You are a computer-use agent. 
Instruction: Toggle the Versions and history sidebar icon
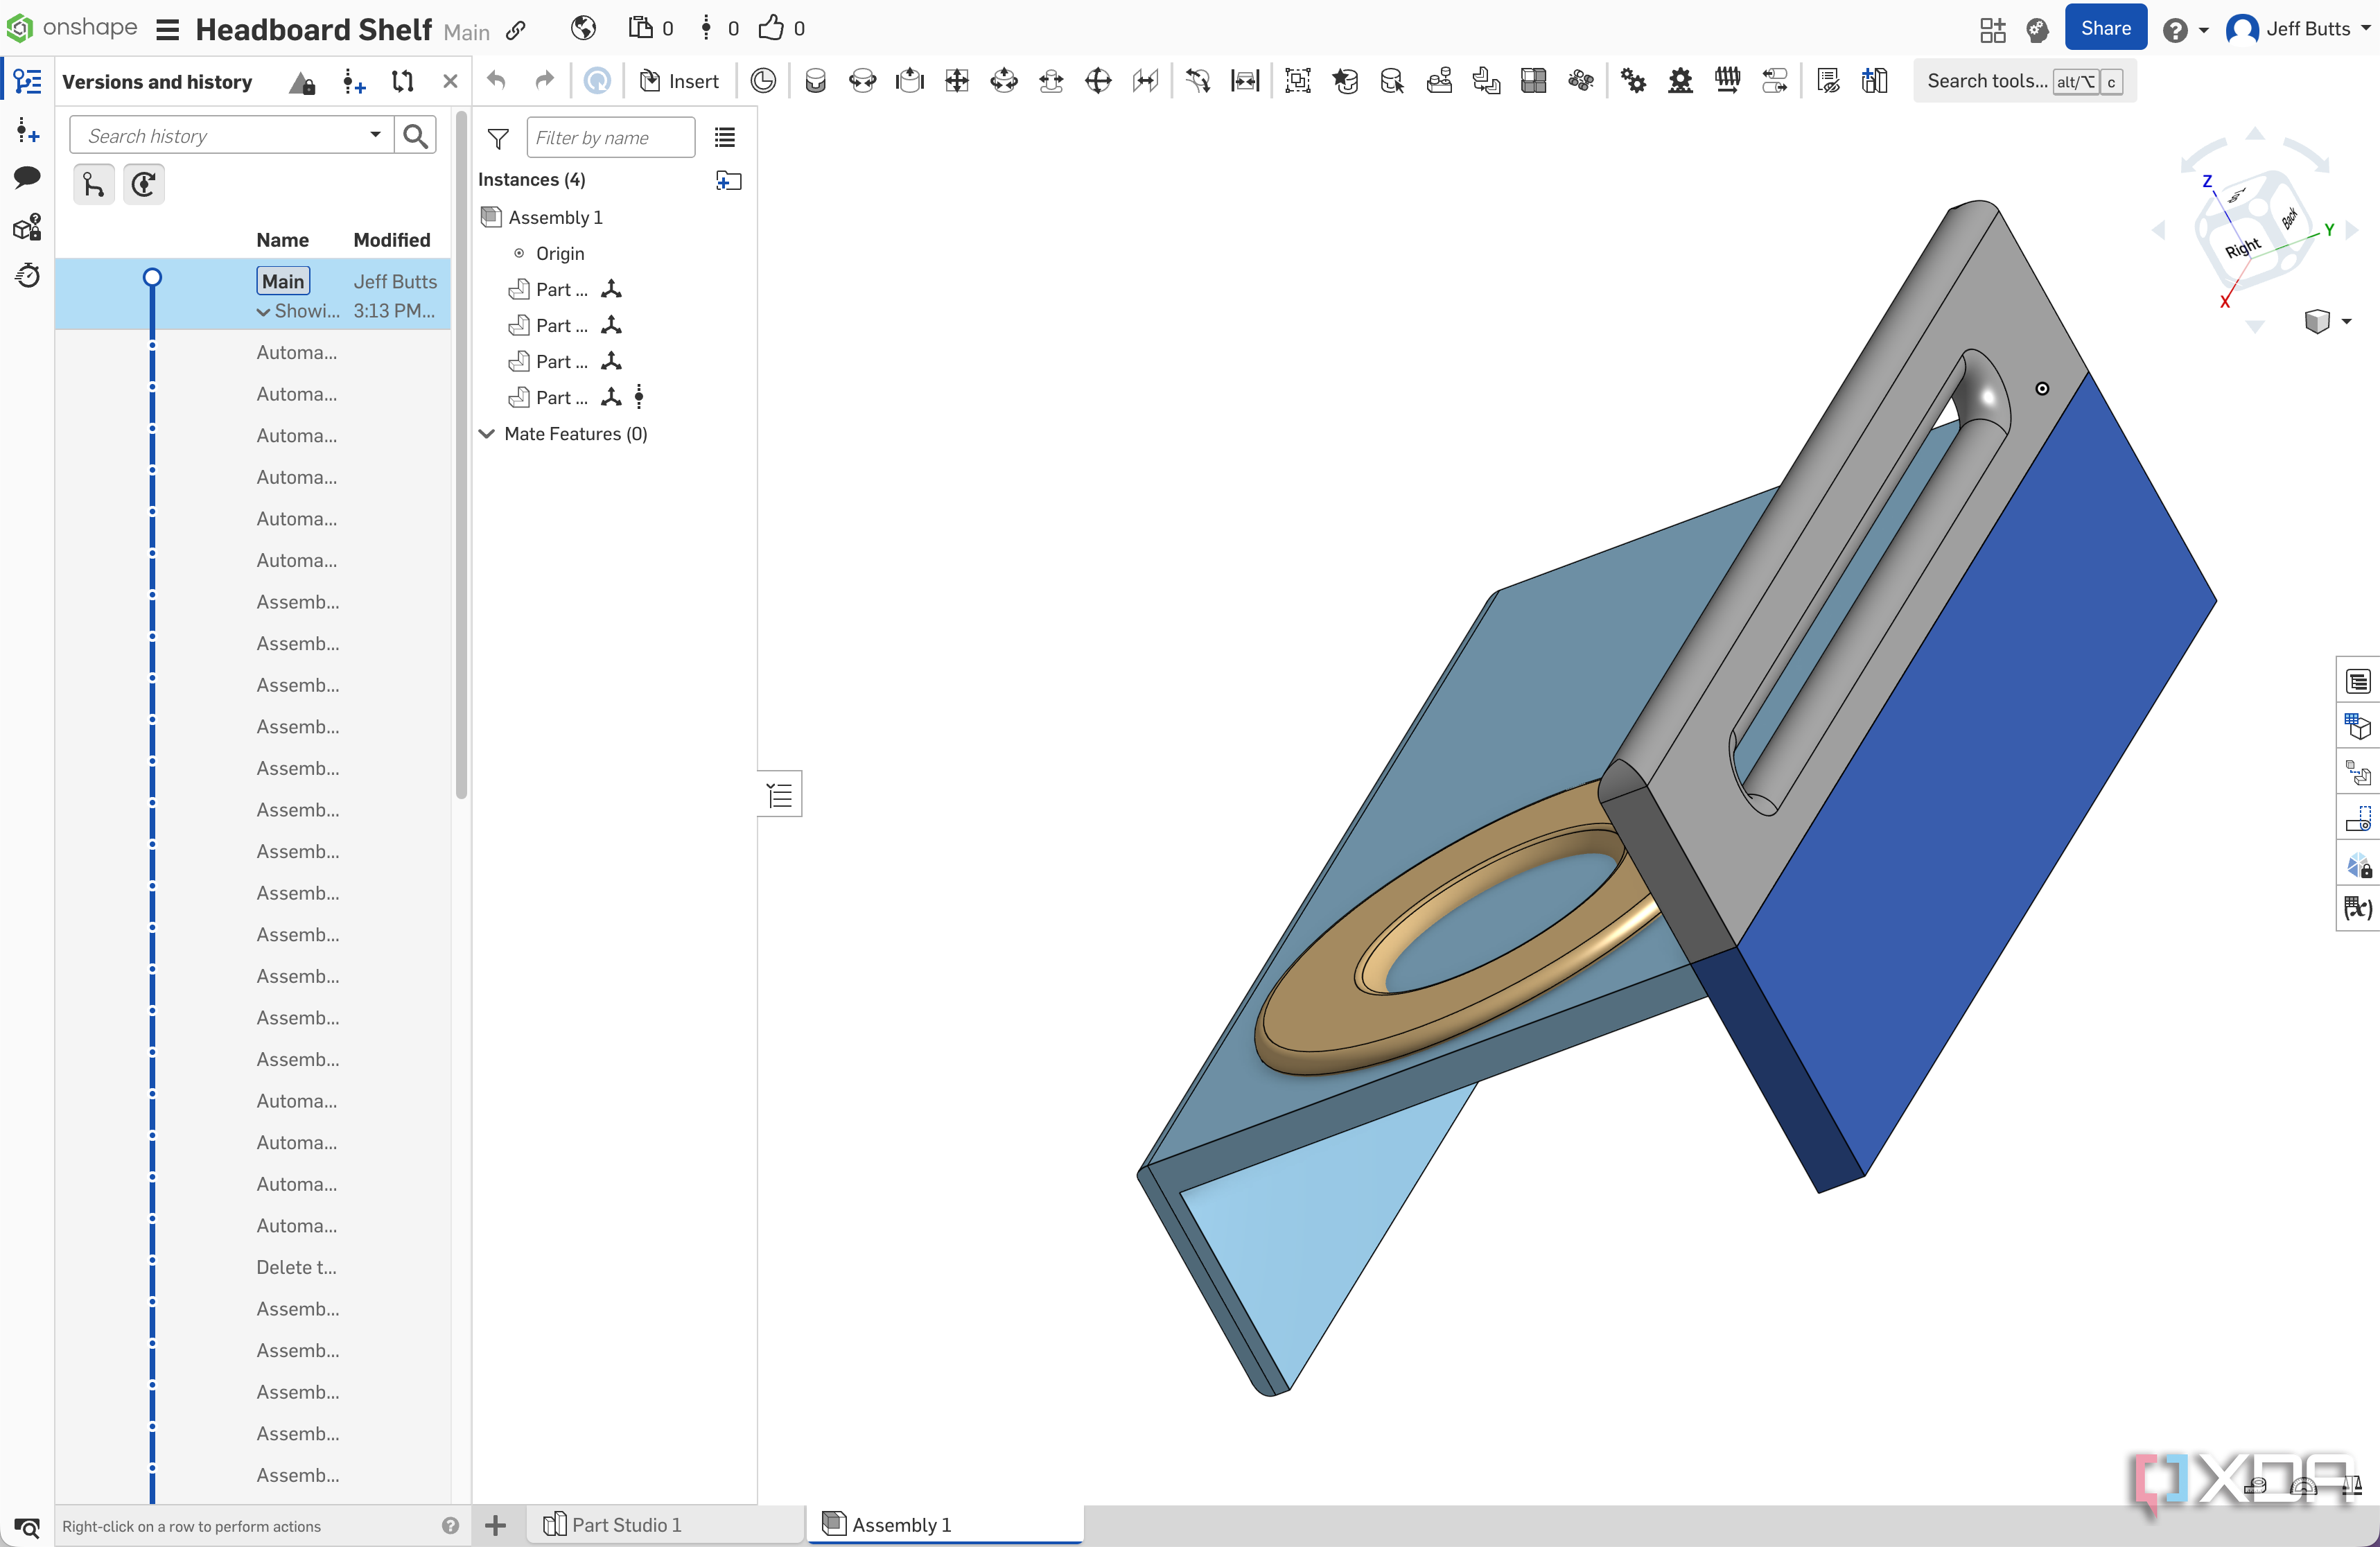click(27, 81)
